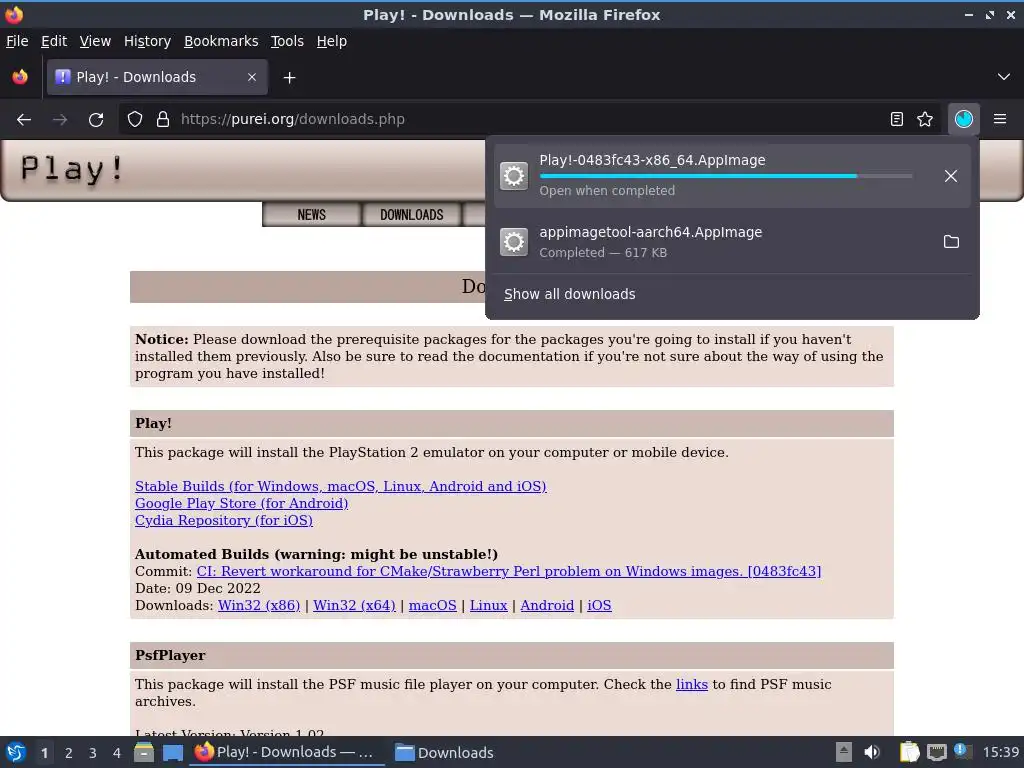
Task: Click the show desktop taskbar icon
Action: coord(172,752)
